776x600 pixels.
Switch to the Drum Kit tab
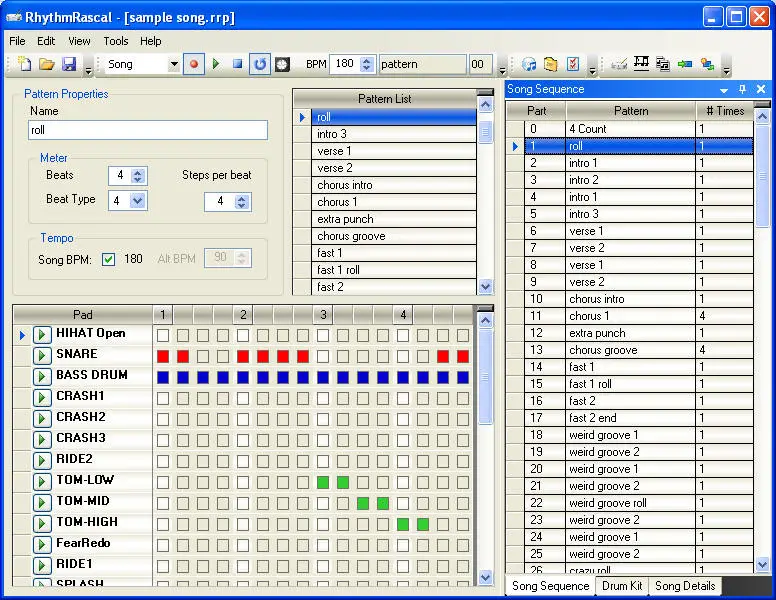coord(622,586)
